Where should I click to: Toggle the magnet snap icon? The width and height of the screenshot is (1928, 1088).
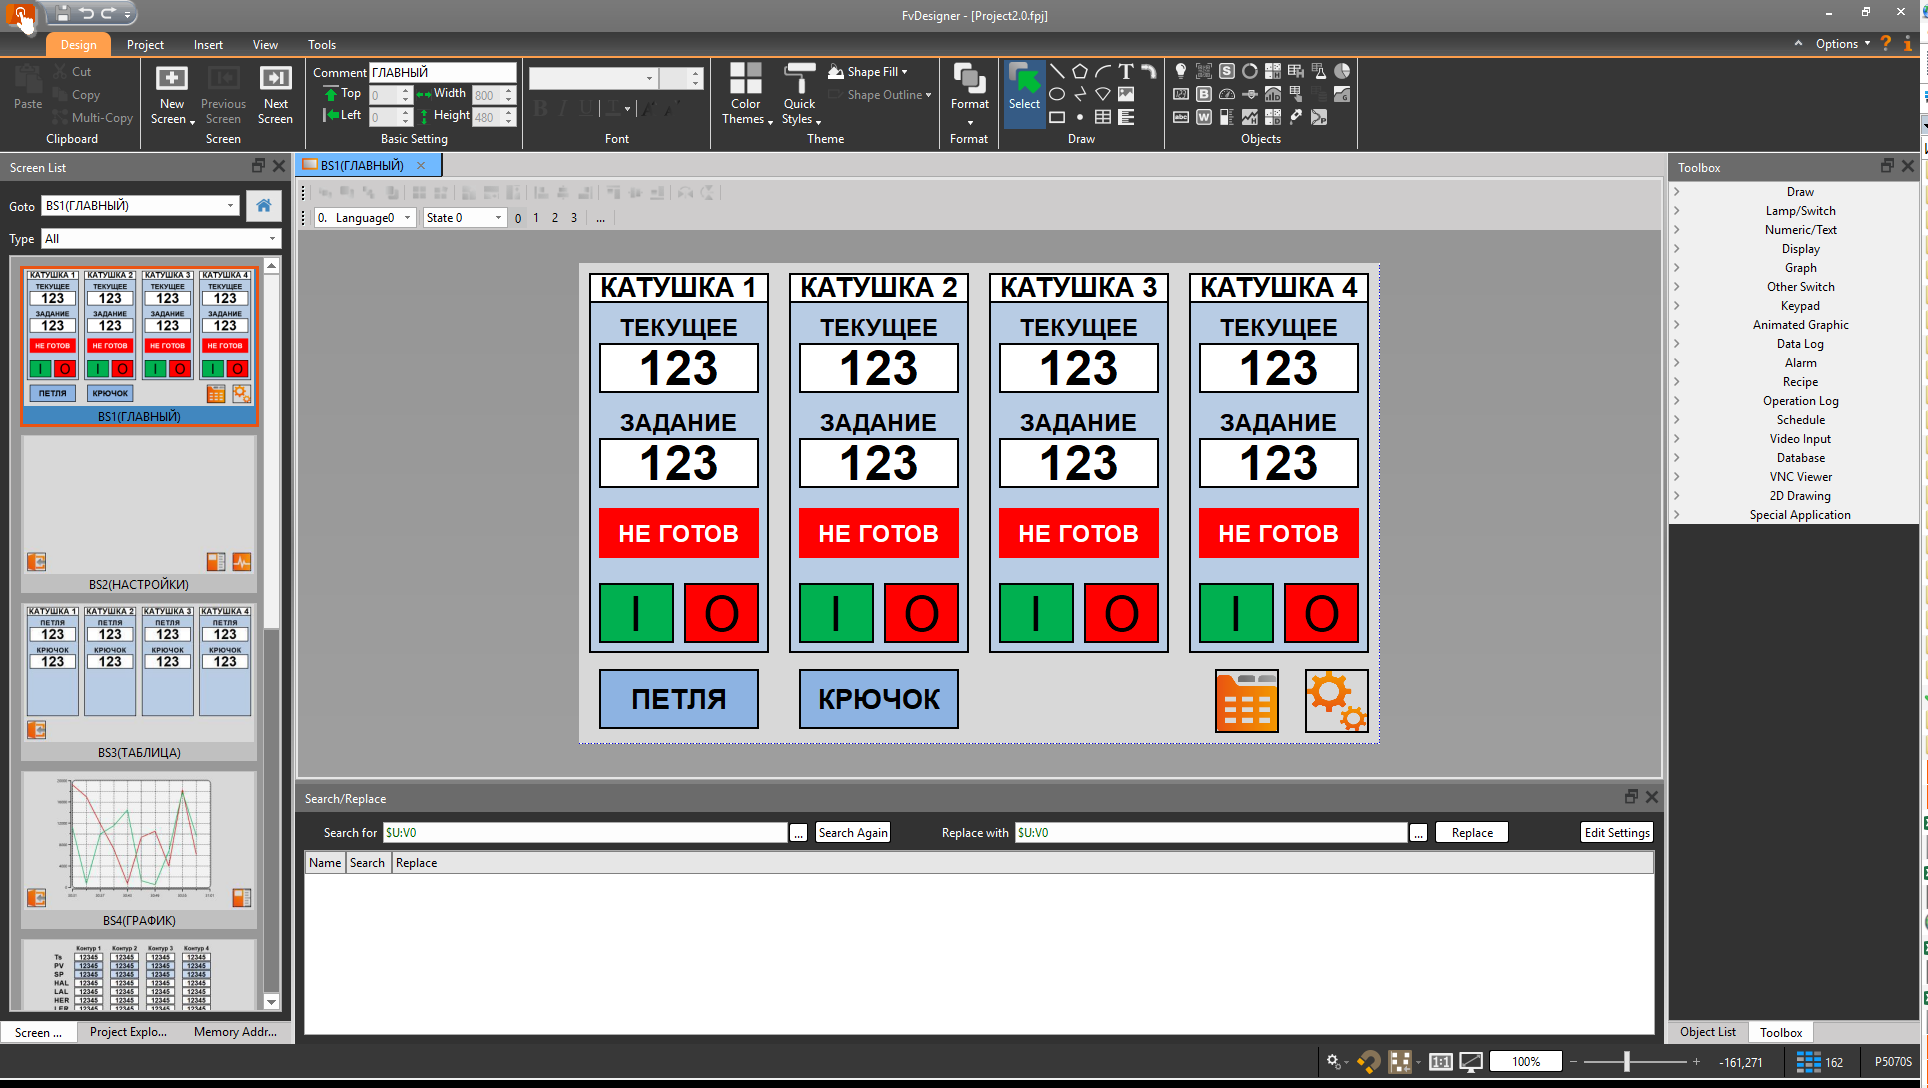coord(1369,1062)
